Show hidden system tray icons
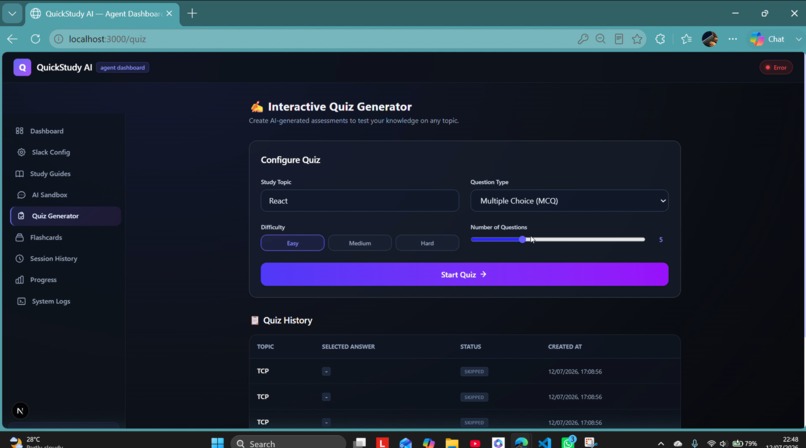This screenshot has height=448, width=806. click(x=661, y=443)
